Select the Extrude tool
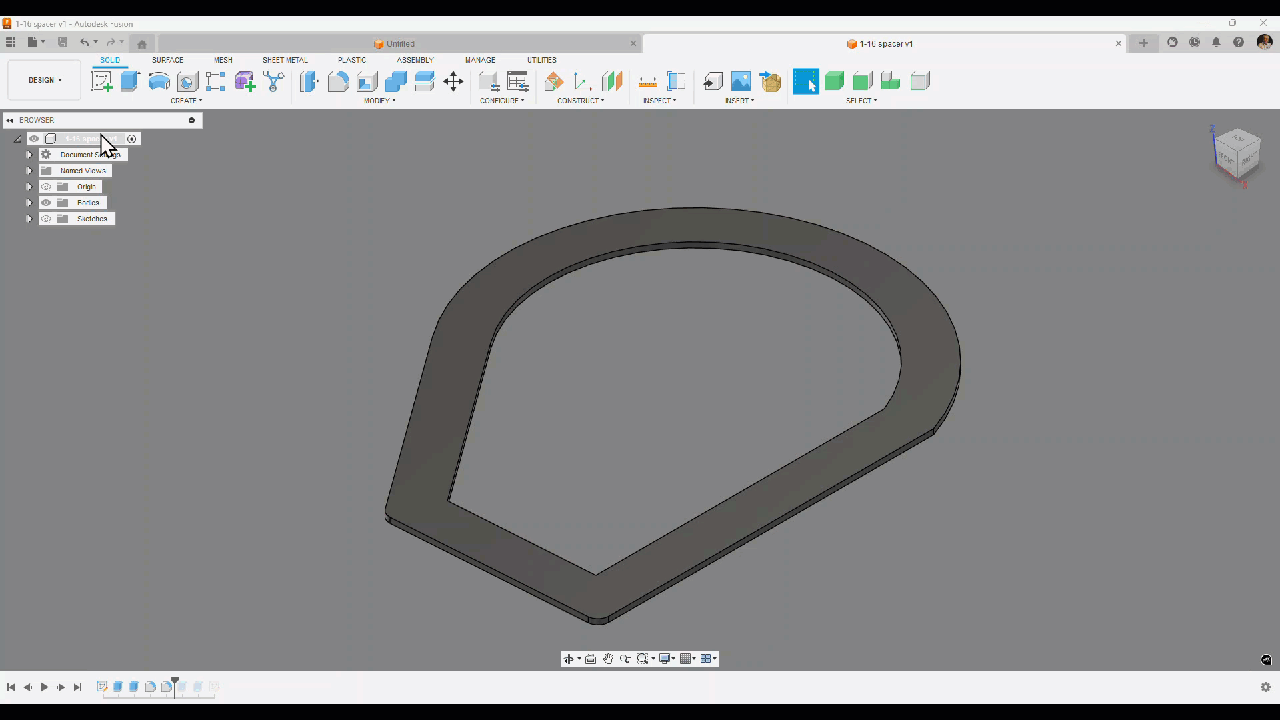1280x720 pixels. pyautogui.click(x=130, y=82)
